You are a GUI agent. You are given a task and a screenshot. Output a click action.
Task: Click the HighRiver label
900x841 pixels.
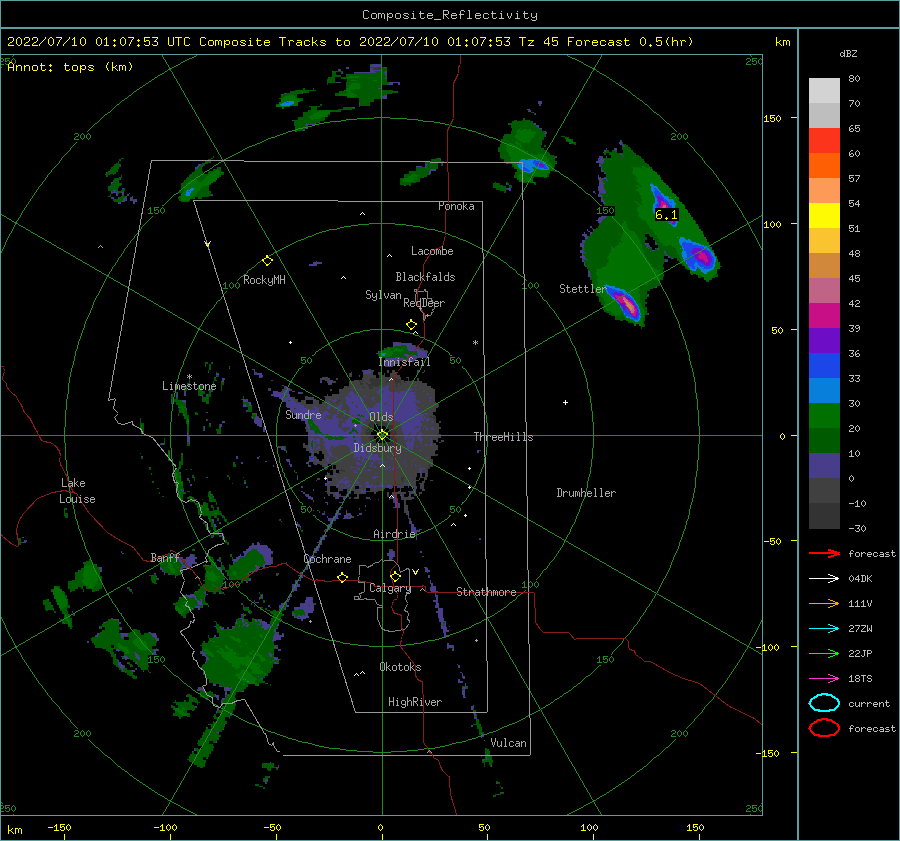click(x=415, y=702)
